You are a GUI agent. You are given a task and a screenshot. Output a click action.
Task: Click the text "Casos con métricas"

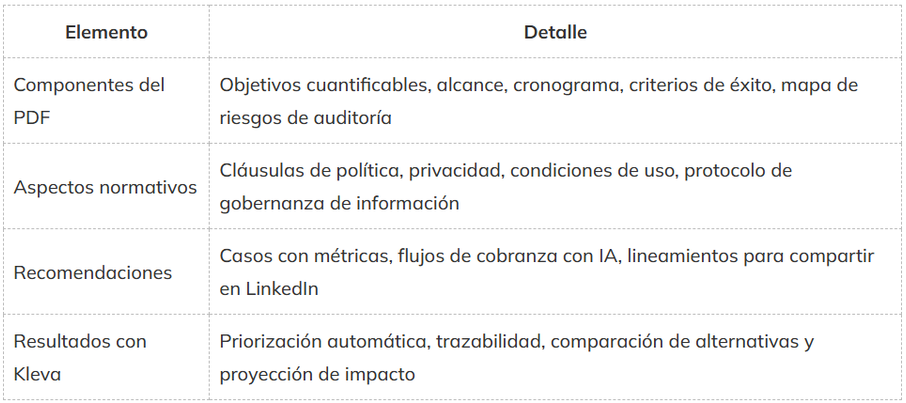[303, 256]
